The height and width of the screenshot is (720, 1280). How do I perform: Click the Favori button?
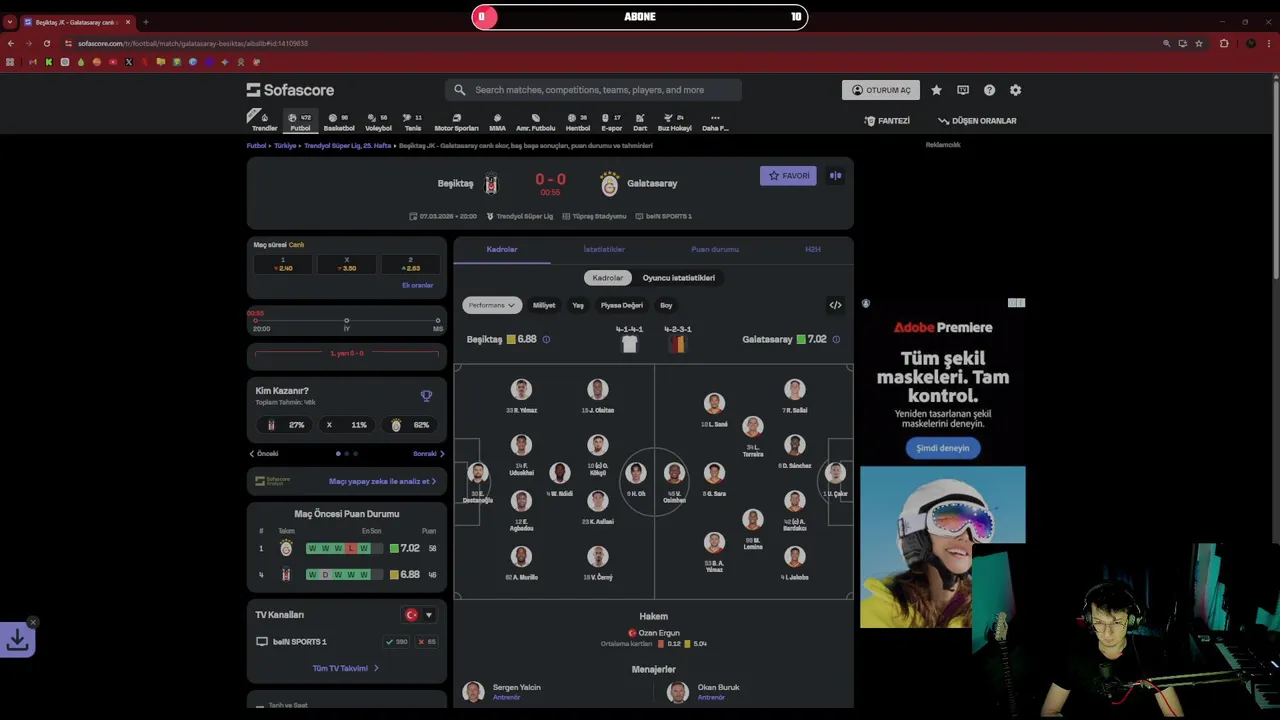[788, 176]
